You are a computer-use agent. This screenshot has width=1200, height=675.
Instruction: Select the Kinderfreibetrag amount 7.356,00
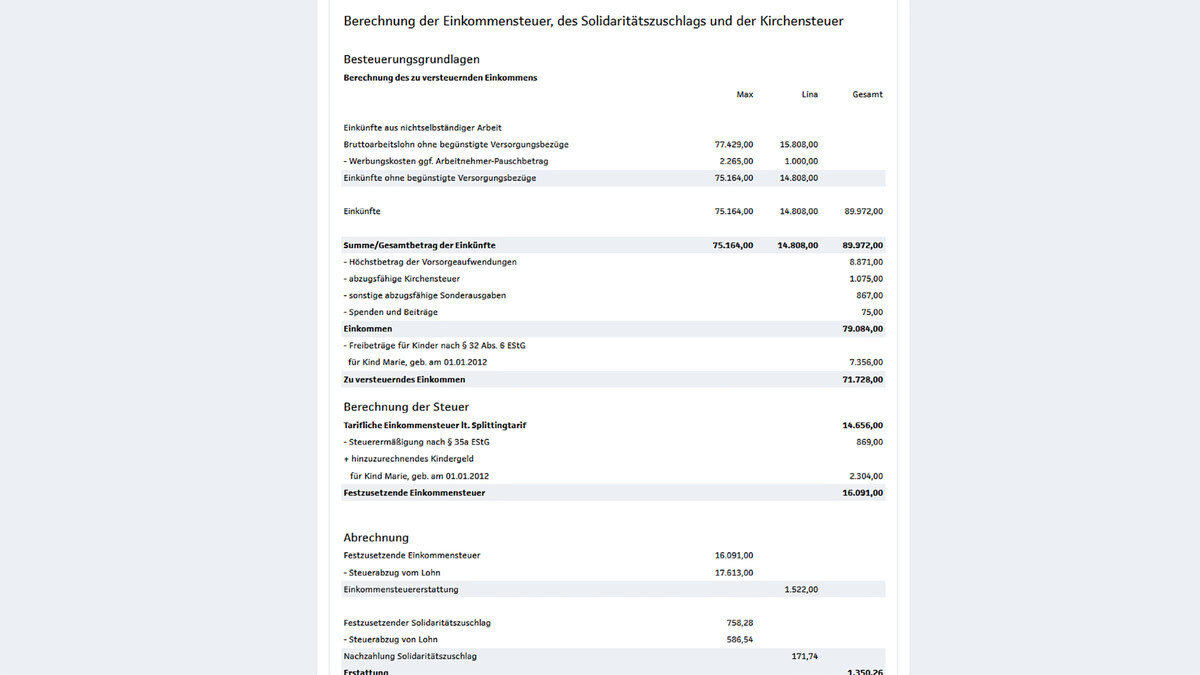866,362
